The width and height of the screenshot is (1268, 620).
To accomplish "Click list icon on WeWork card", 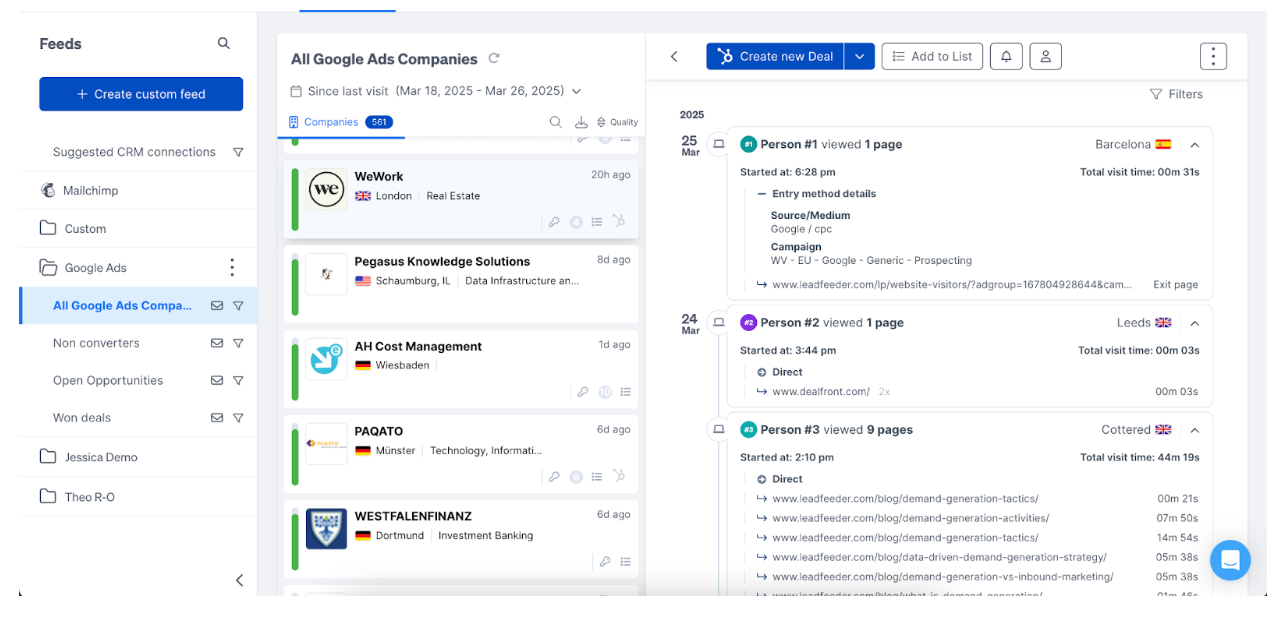I will click(x=597, y=222).
